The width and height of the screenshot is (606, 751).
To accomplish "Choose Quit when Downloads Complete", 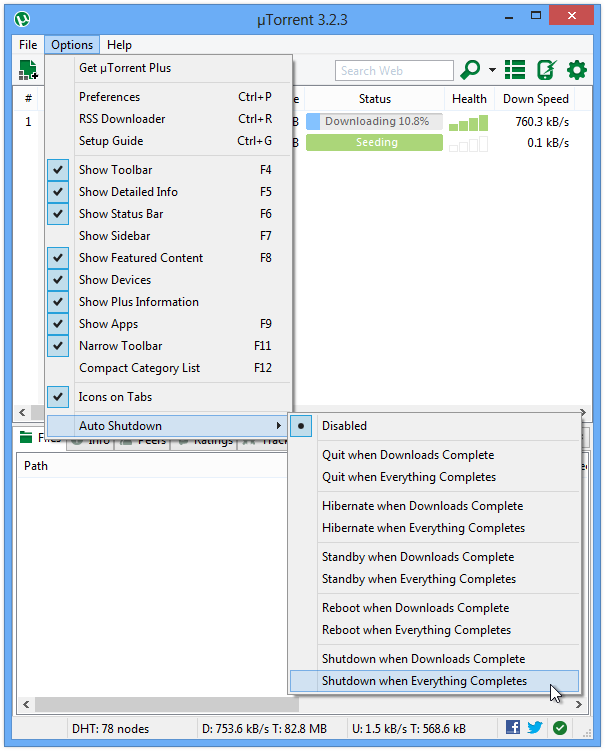I will 434,455.
